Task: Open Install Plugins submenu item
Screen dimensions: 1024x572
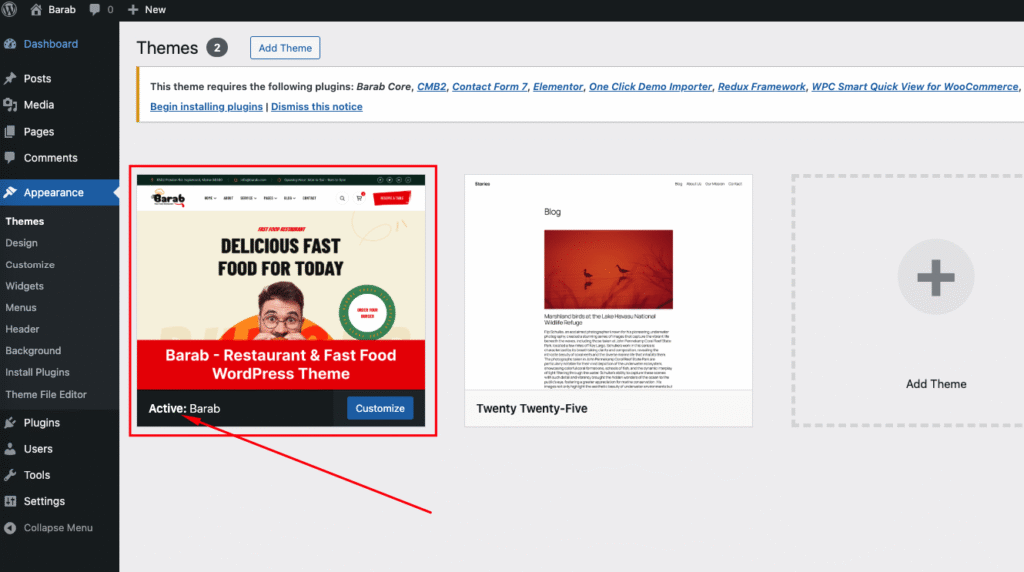Action: 37,372
